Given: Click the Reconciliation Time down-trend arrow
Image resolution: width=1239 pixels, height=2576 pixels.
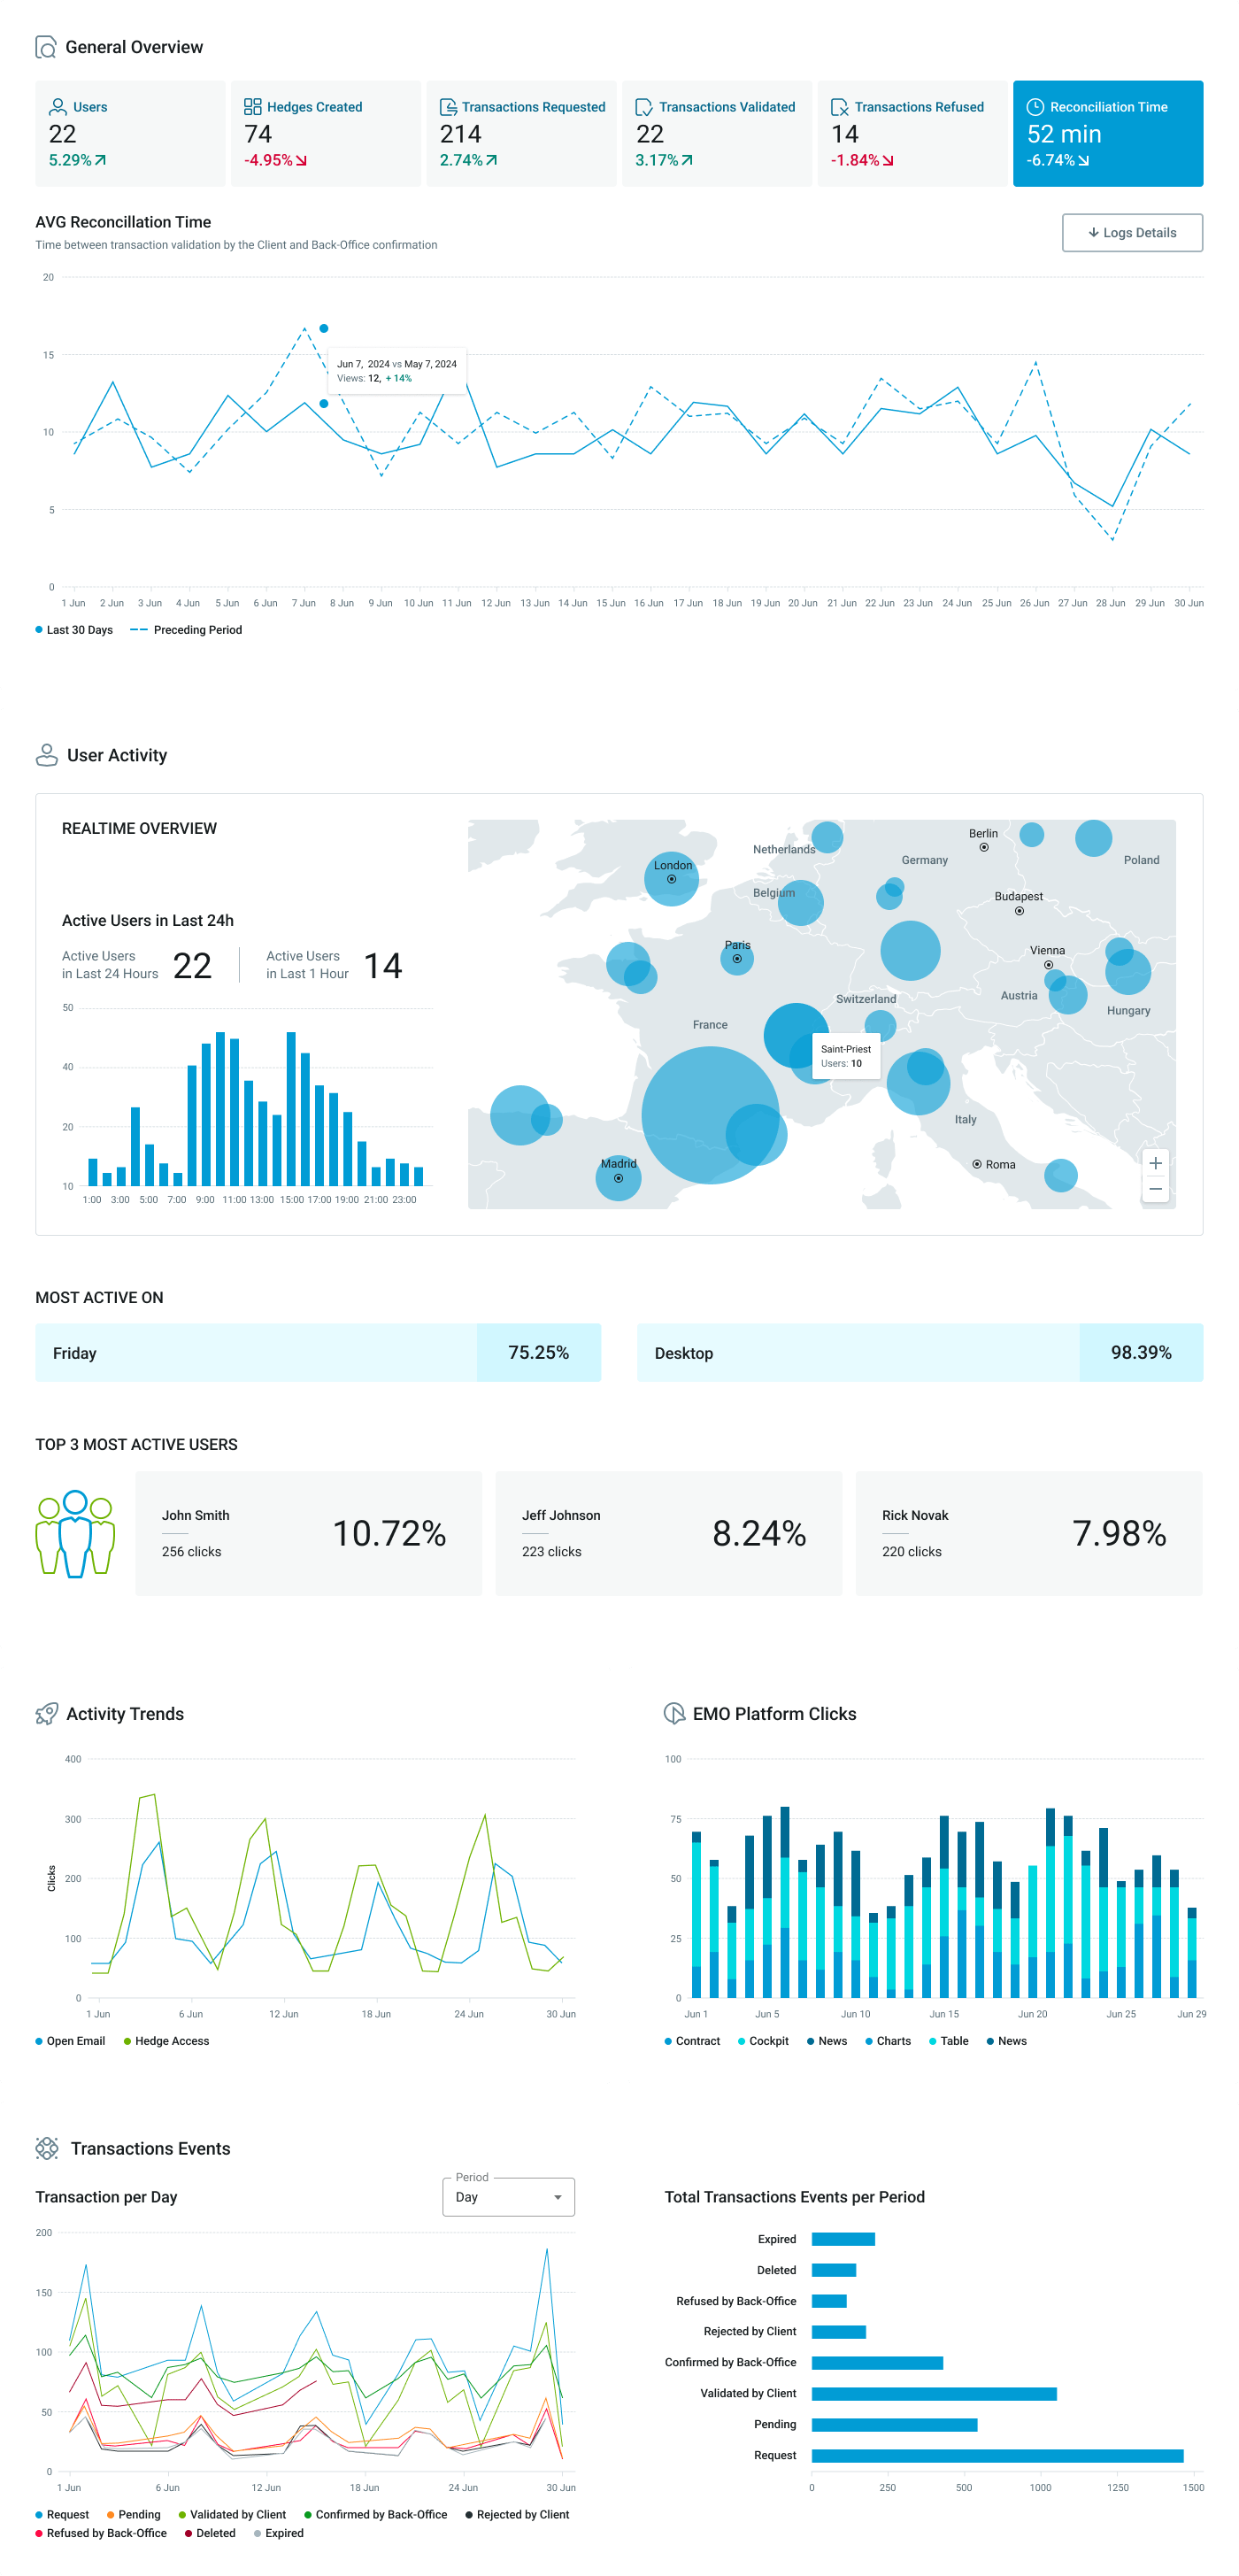Looking at the screenshot, I should point(1083,160).
